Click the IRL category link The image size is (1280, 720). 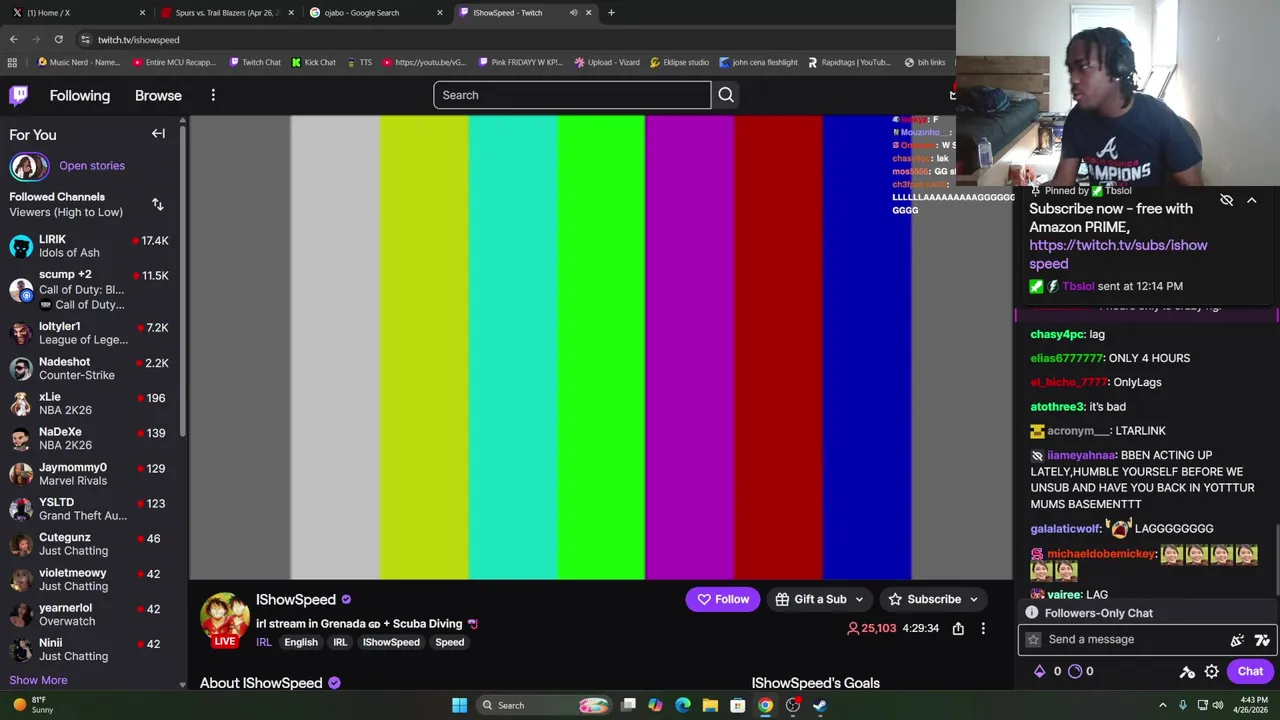pos(264,642)
